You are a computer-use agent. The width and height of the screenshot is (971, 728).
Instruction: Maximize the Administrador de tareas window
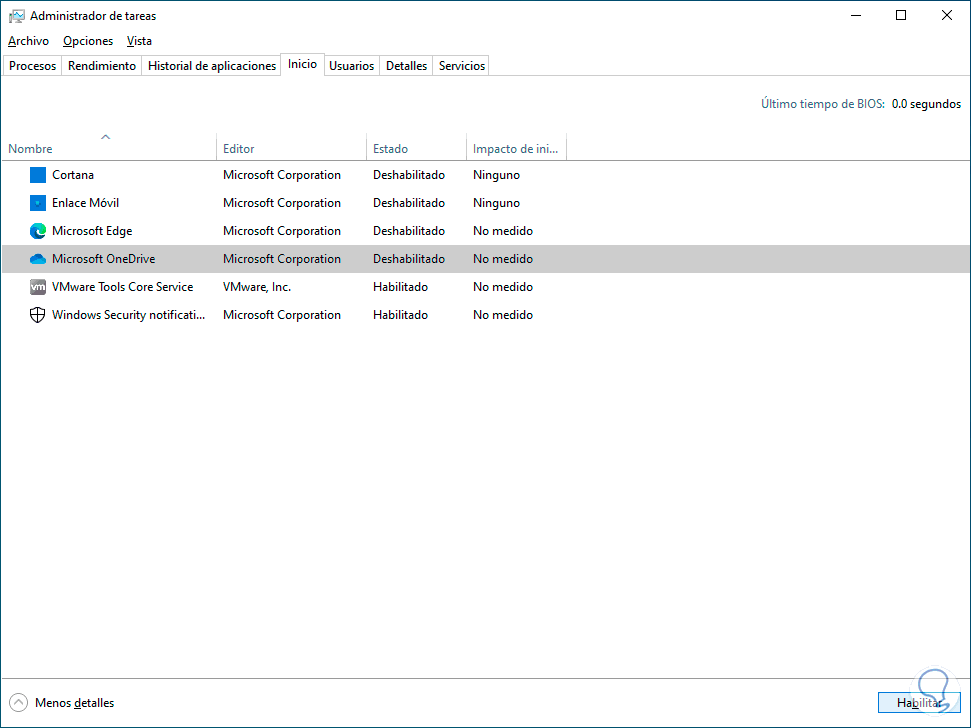[x=901, y=15]
